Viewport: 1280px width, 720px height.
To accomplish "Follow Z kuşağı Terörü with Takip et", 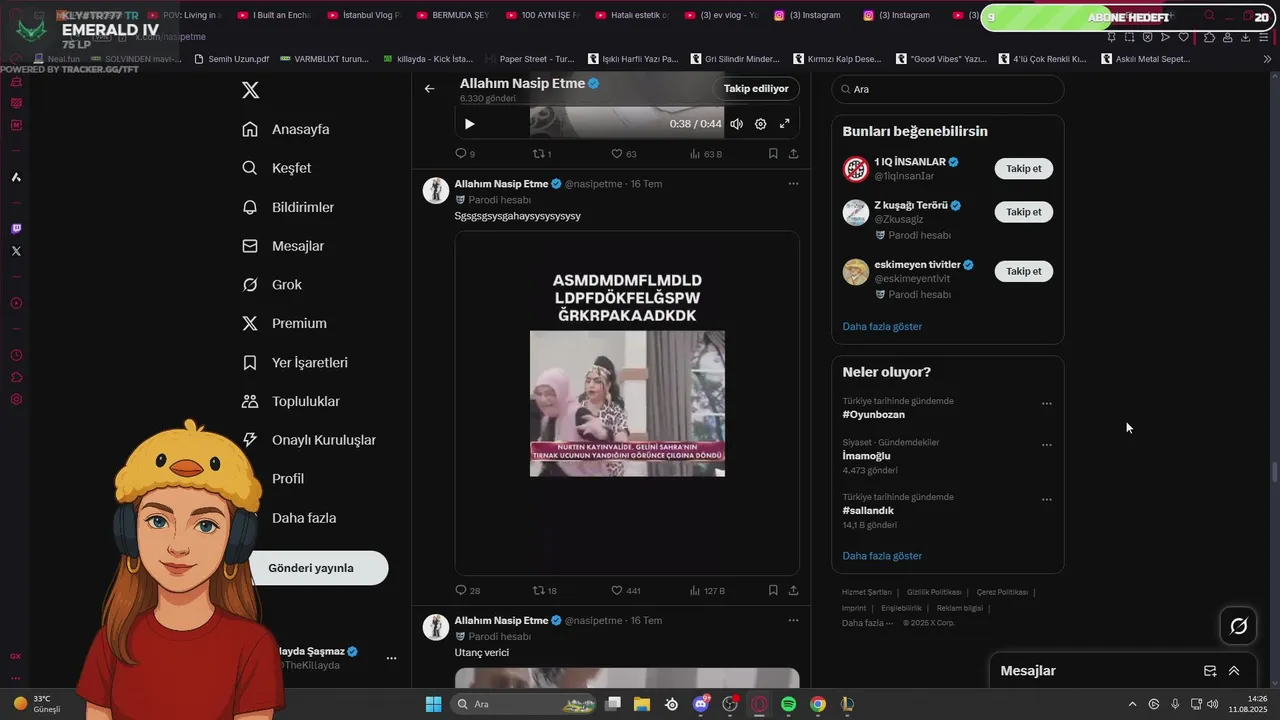I will pos(1023,212).
